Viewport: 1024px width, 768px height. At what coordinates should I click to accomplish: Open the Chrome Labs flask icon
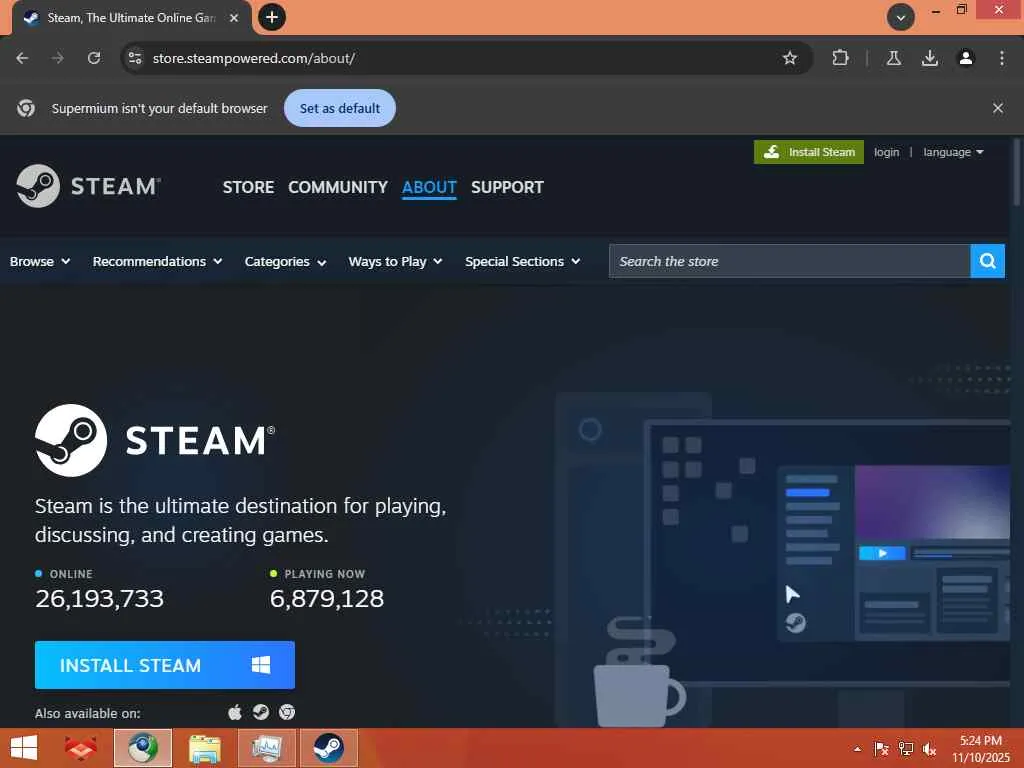893,58
